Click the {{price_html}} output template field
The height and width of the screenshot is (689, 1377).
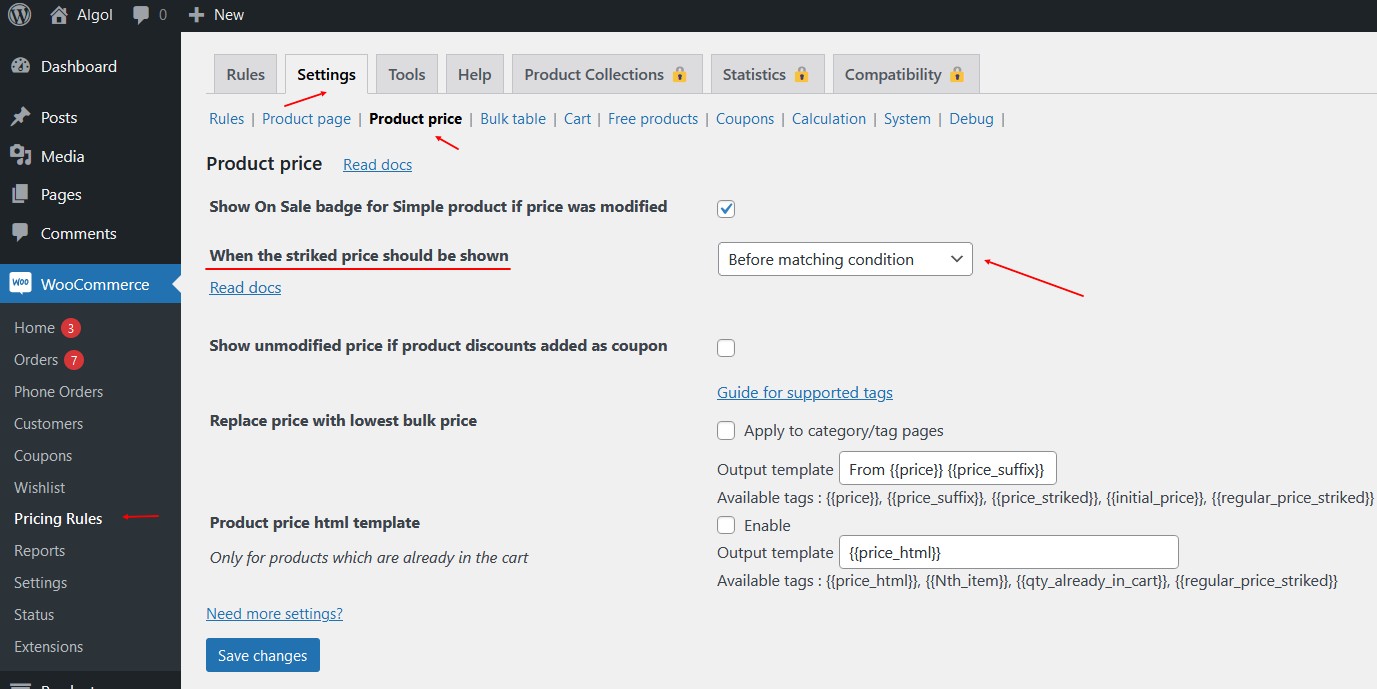(x=1008, y=552)
